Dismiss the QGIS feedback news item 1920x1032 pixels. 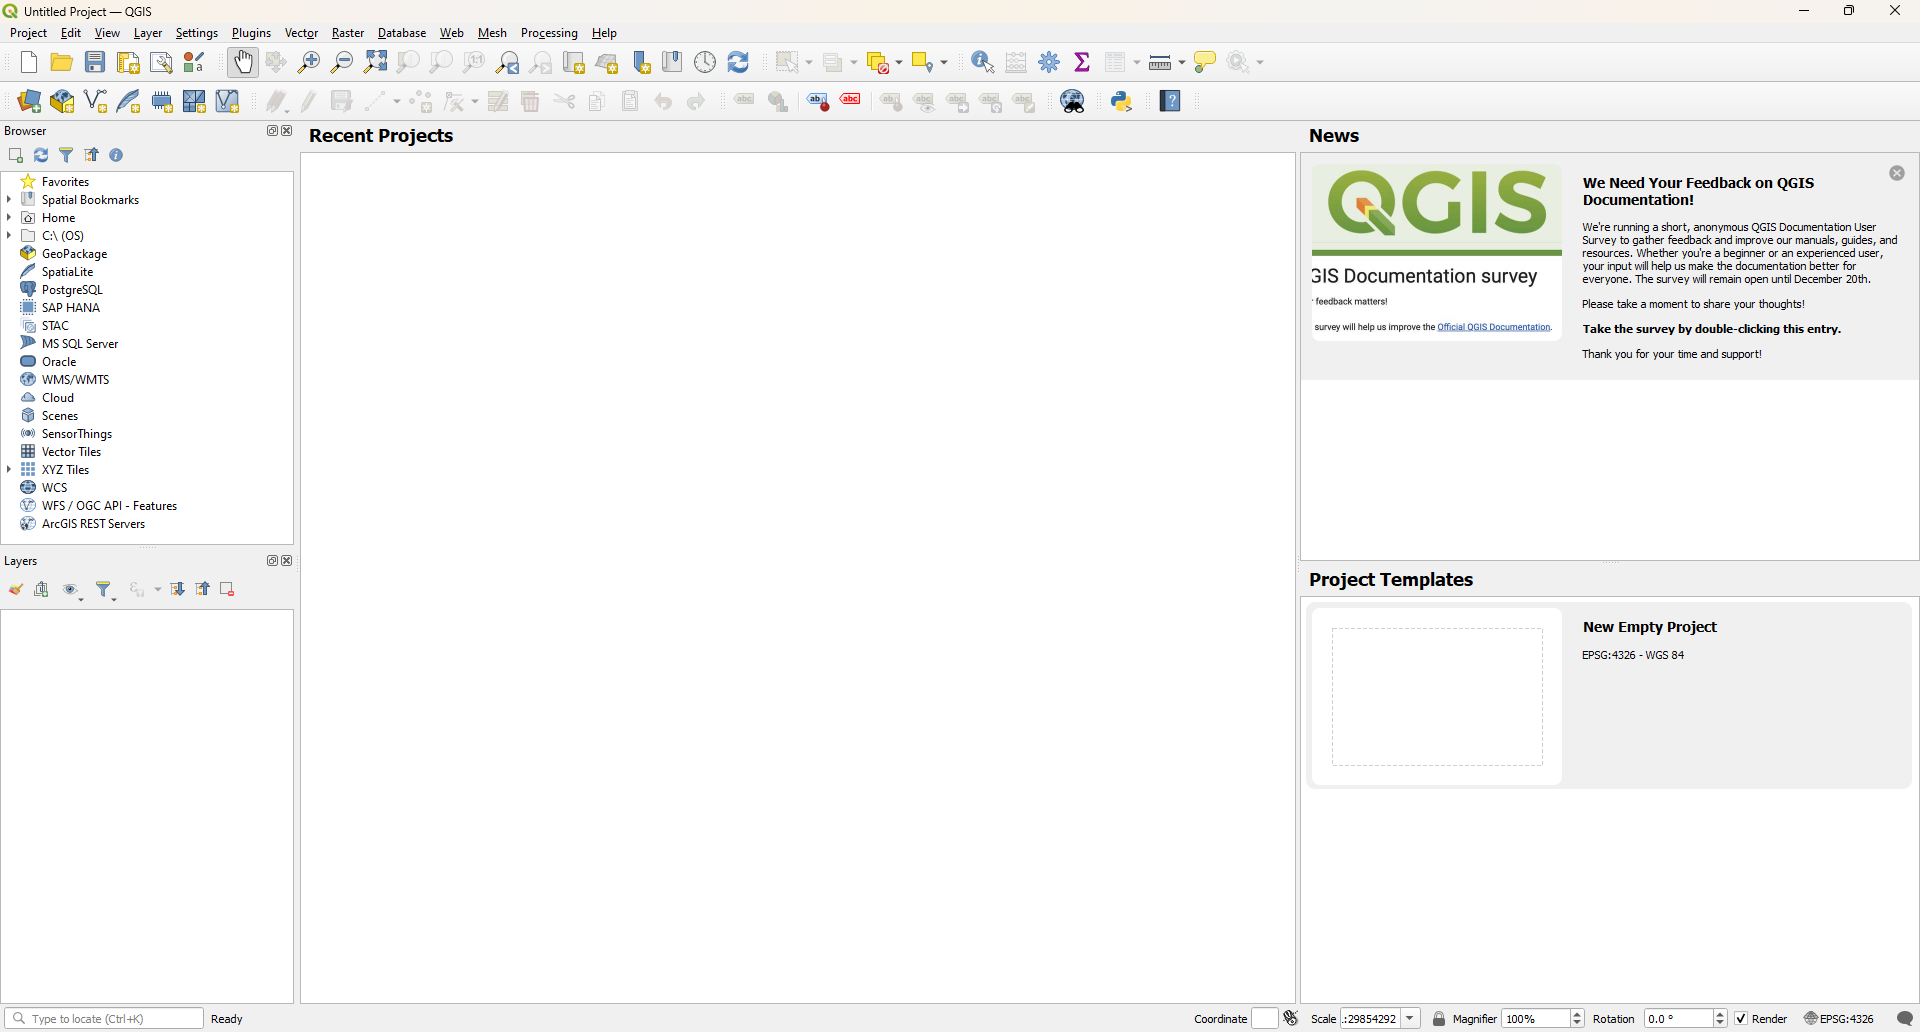1897,174
